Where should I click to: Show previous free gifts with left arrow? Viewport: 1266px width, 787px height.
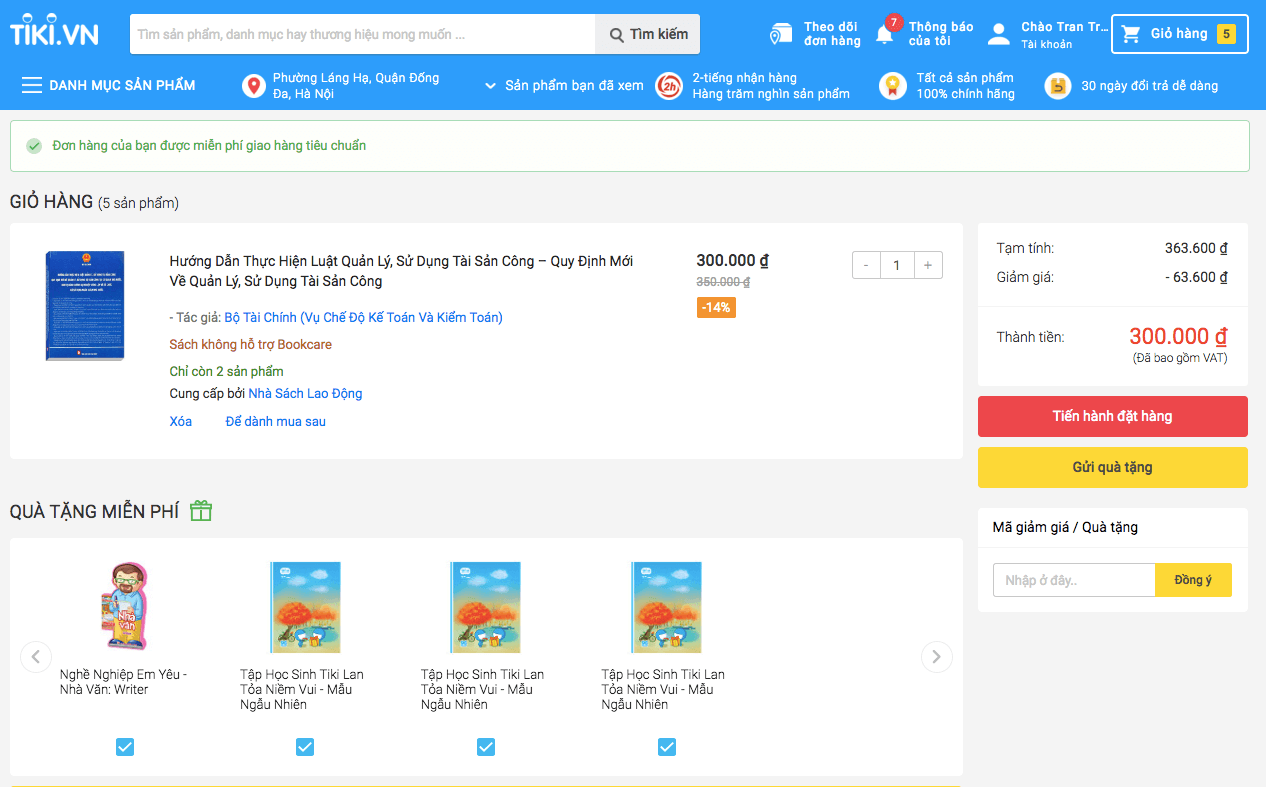[x=36, y=657]
